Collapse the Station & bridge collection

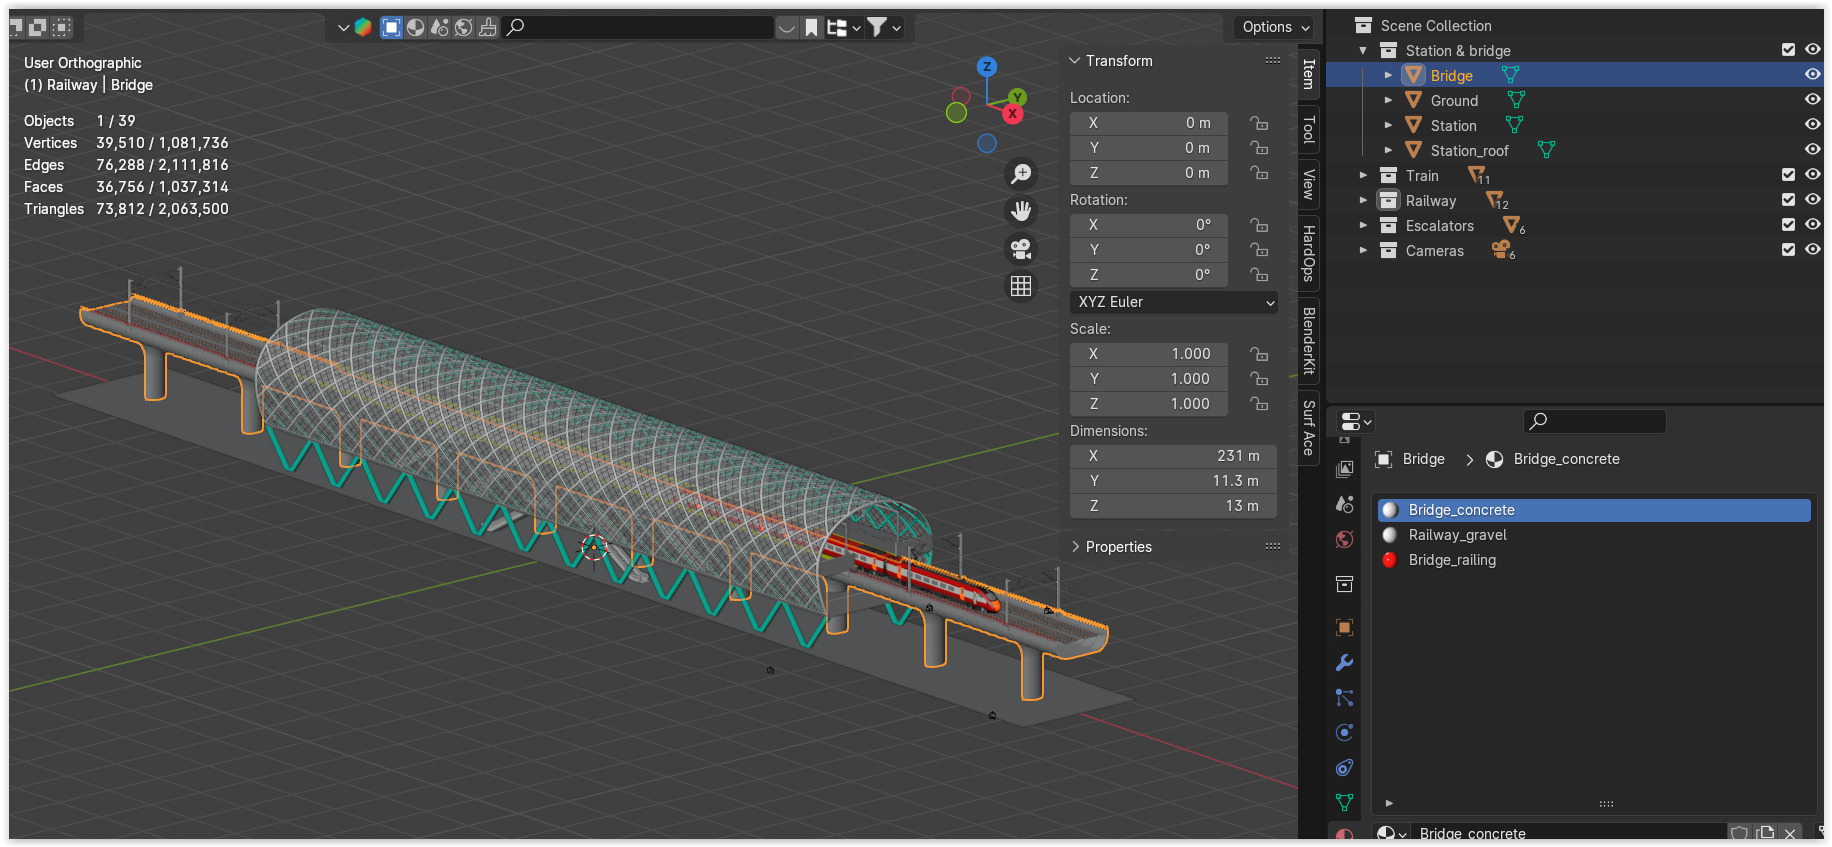(x=1363, y=50)
